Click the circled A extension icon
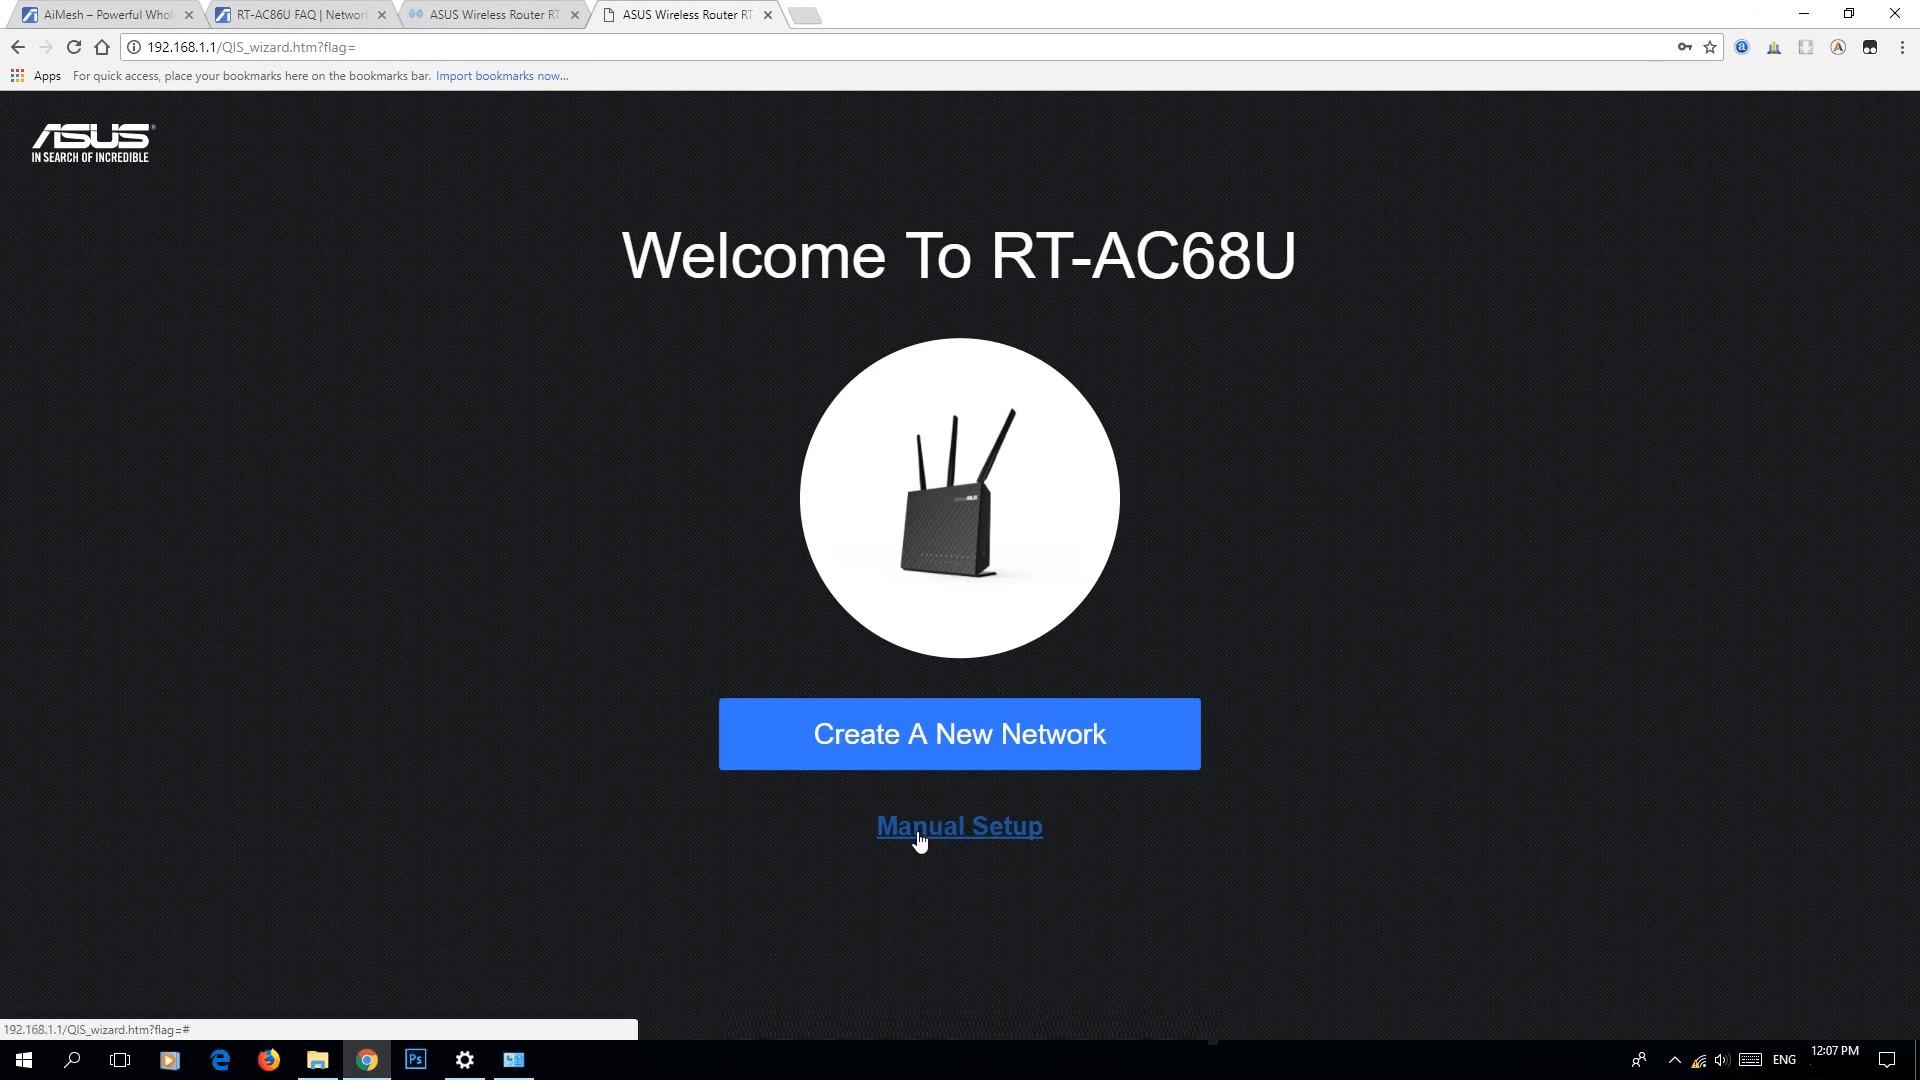Image resolution: width=1920 pixels, height=1080 pixels. (x=1838, y=47)
